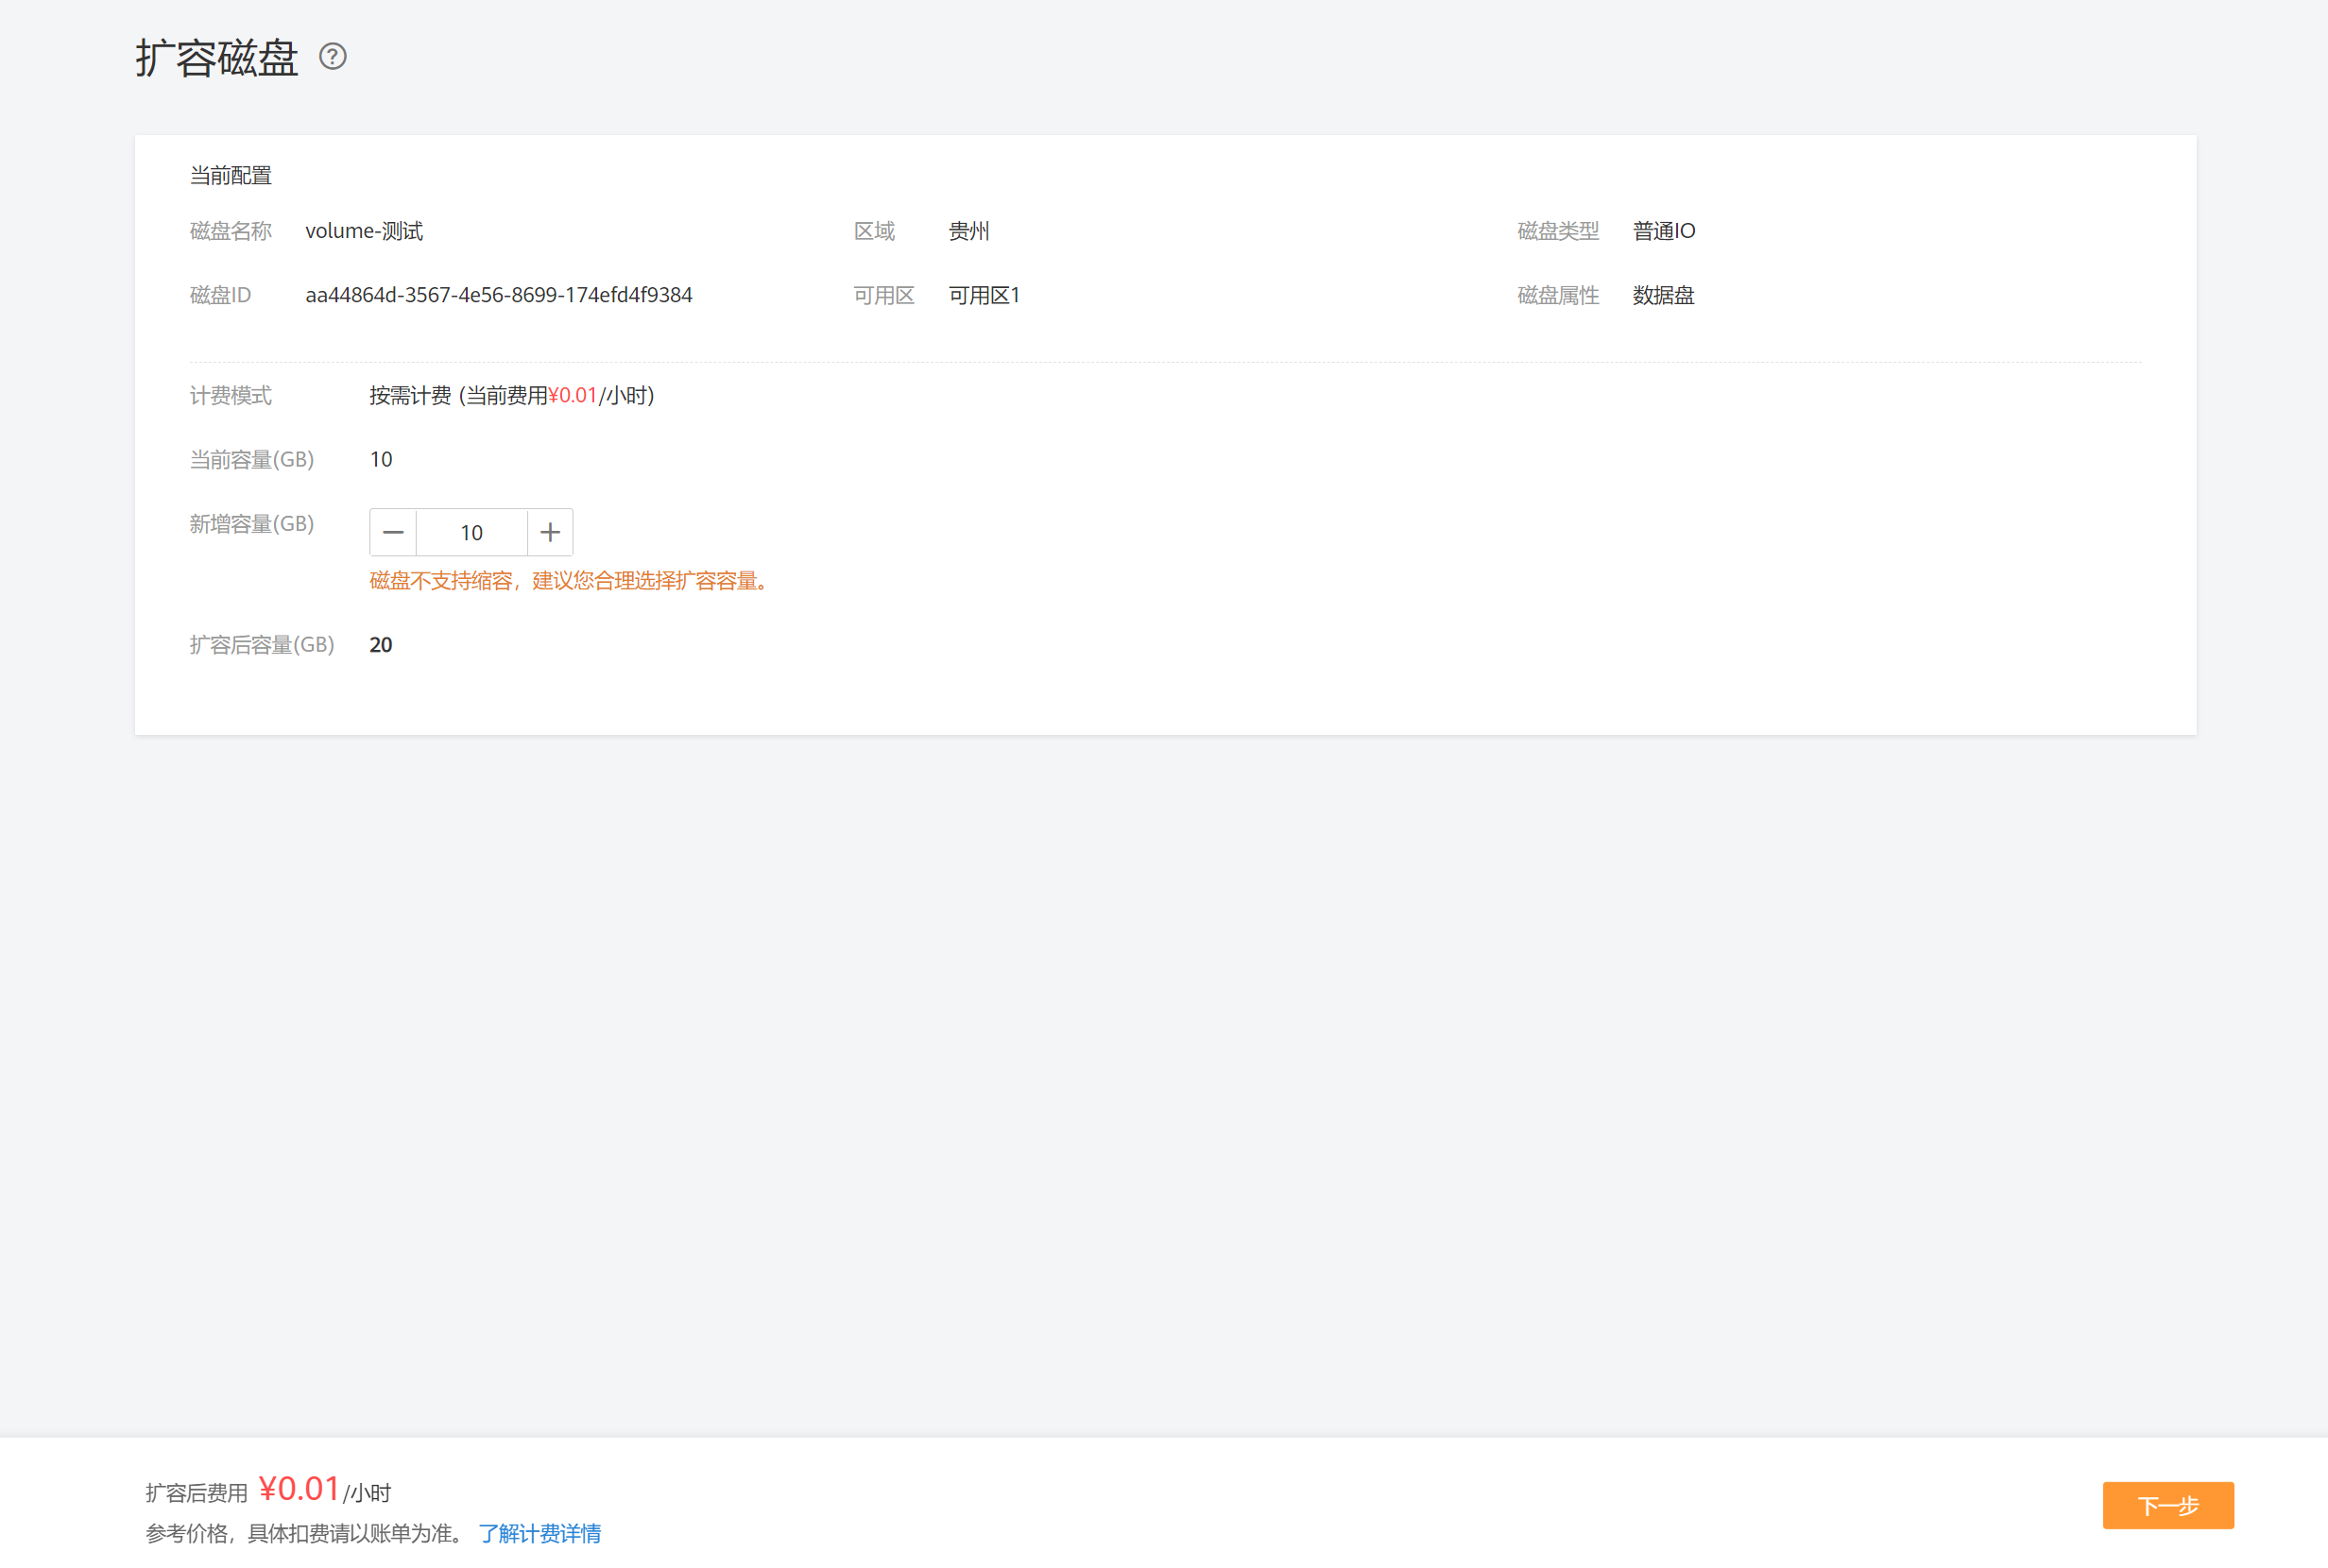Click the orange 磁盘不支持缩容 warning text

[x=570, y=581]
